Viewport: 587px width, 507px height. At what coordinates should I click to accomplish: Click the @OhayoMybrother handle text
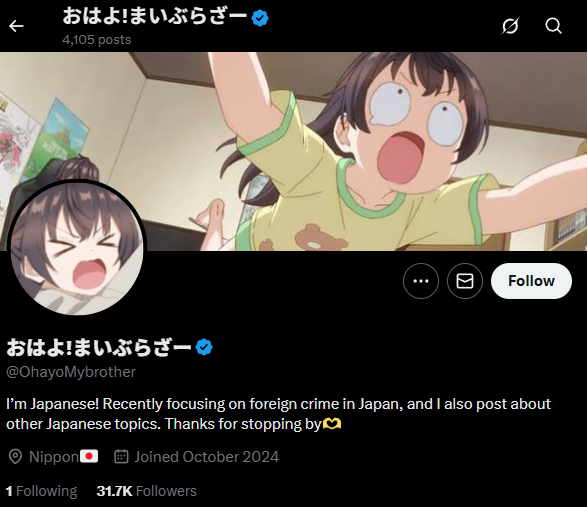pyautogui.click(x=71, y=372)
